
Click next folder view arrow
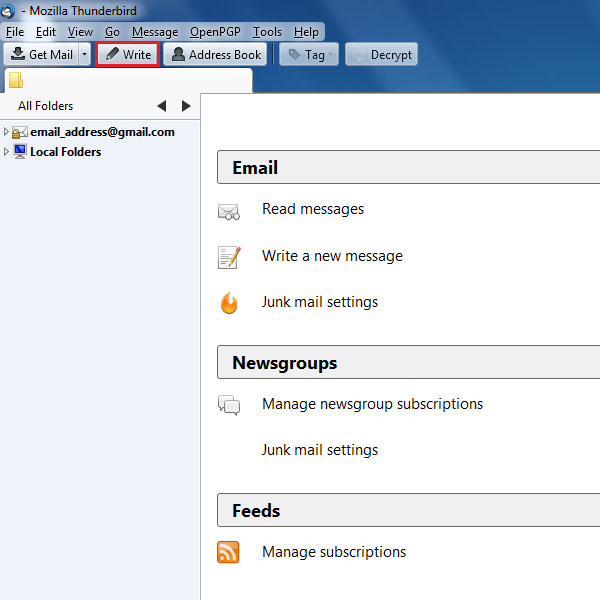pos(186,106)
